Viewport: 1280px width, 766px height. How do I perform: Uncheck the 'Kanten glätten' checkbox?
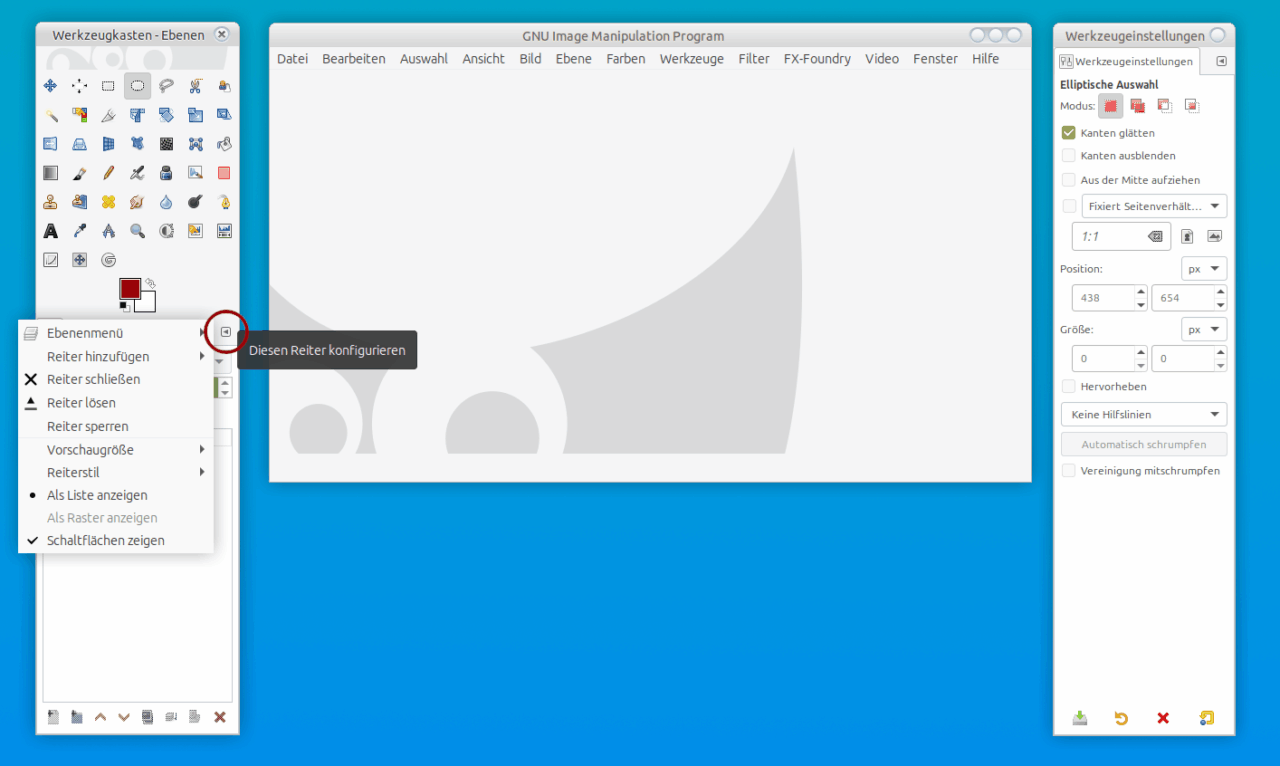point(1069,132)
